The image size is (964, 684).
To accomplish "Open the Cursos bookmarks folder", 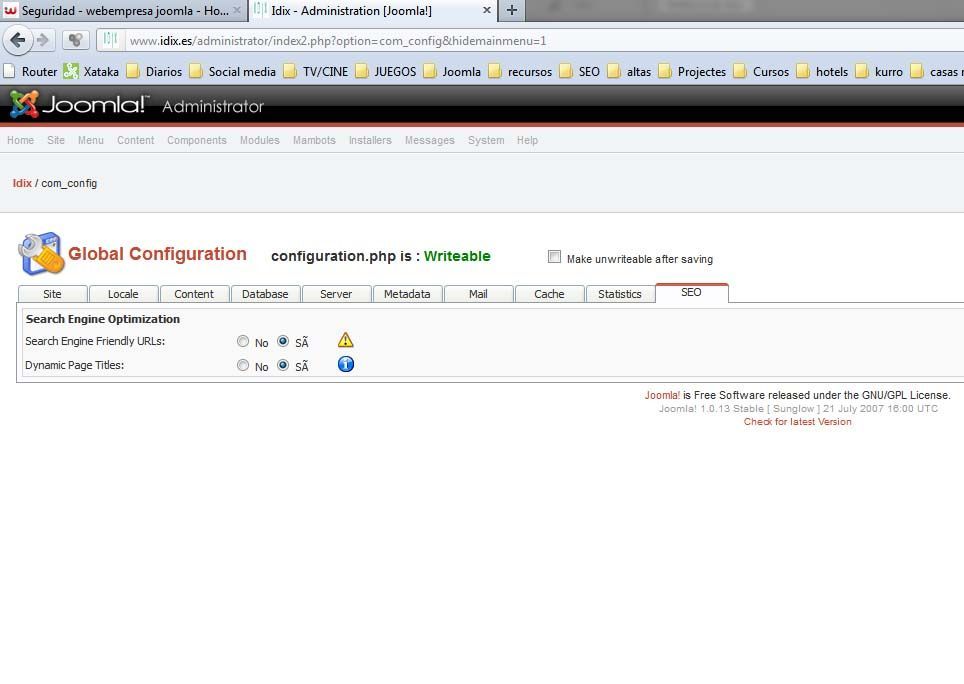I will click(x=761, y=71).
